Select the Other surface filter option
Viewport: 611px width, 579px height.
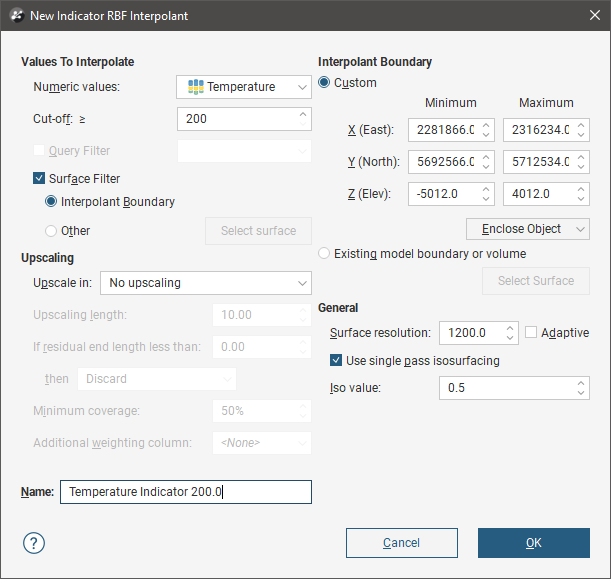[x=52, y=230]
